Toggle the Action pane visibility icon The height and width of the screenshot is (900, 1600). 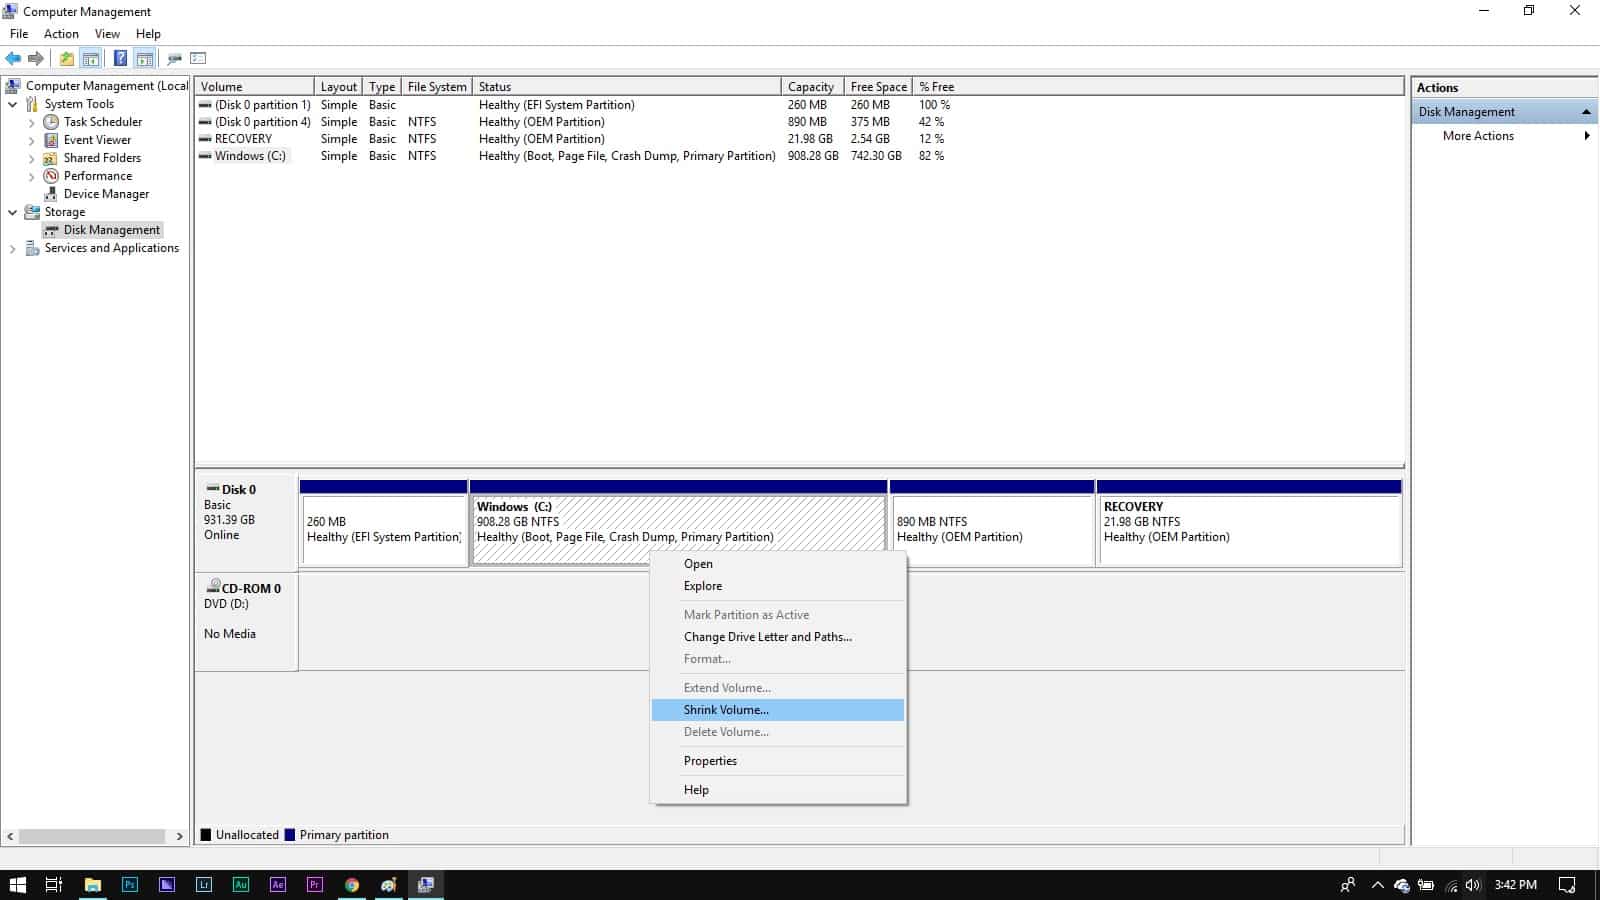(144, 58)
